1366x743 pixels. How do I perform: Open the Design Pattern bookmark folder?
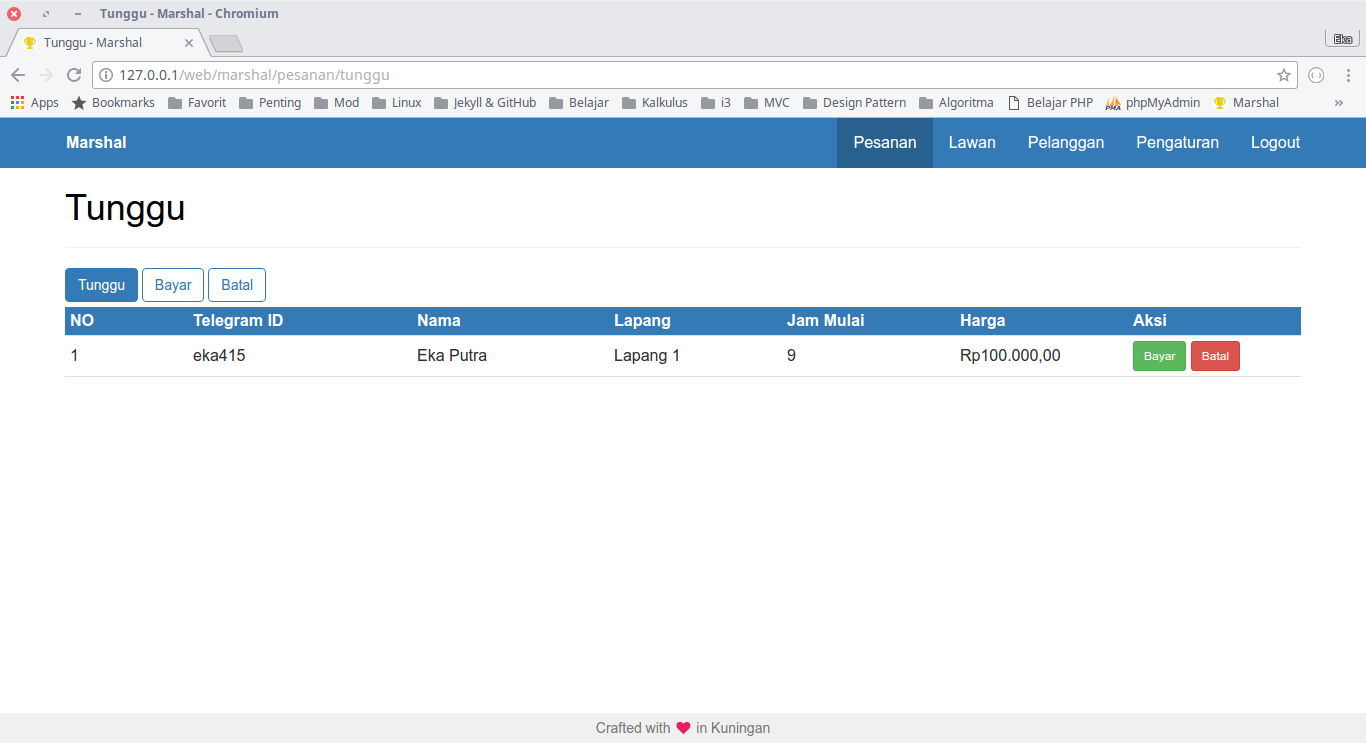click(x=855, y=103)
